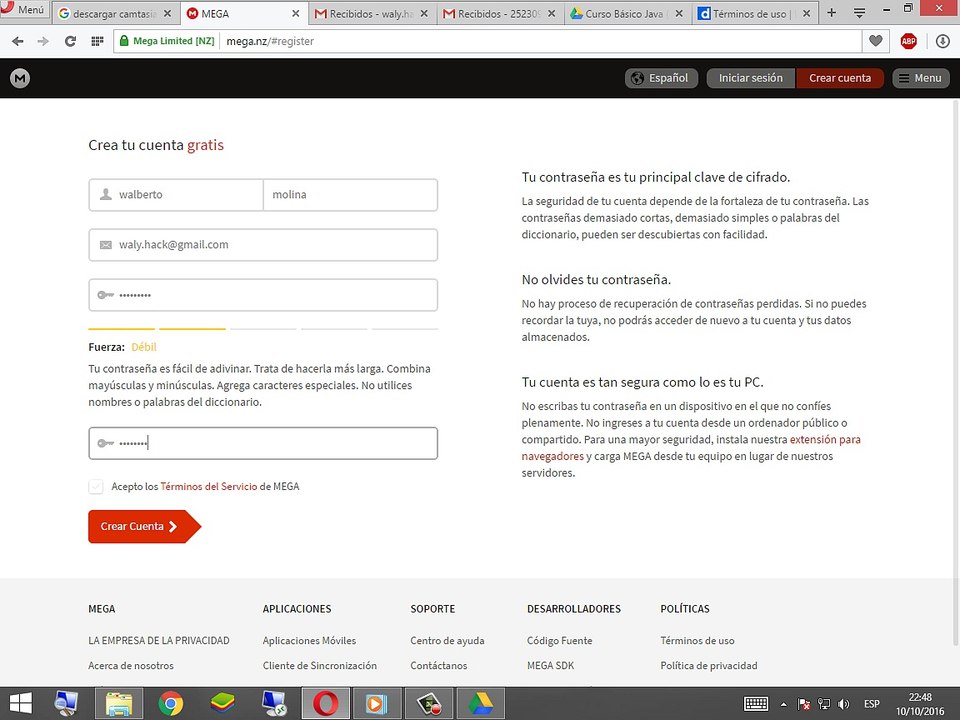960x720 pixels.
Task: Click the Crear cuenta header button
Action: point(840,78)
